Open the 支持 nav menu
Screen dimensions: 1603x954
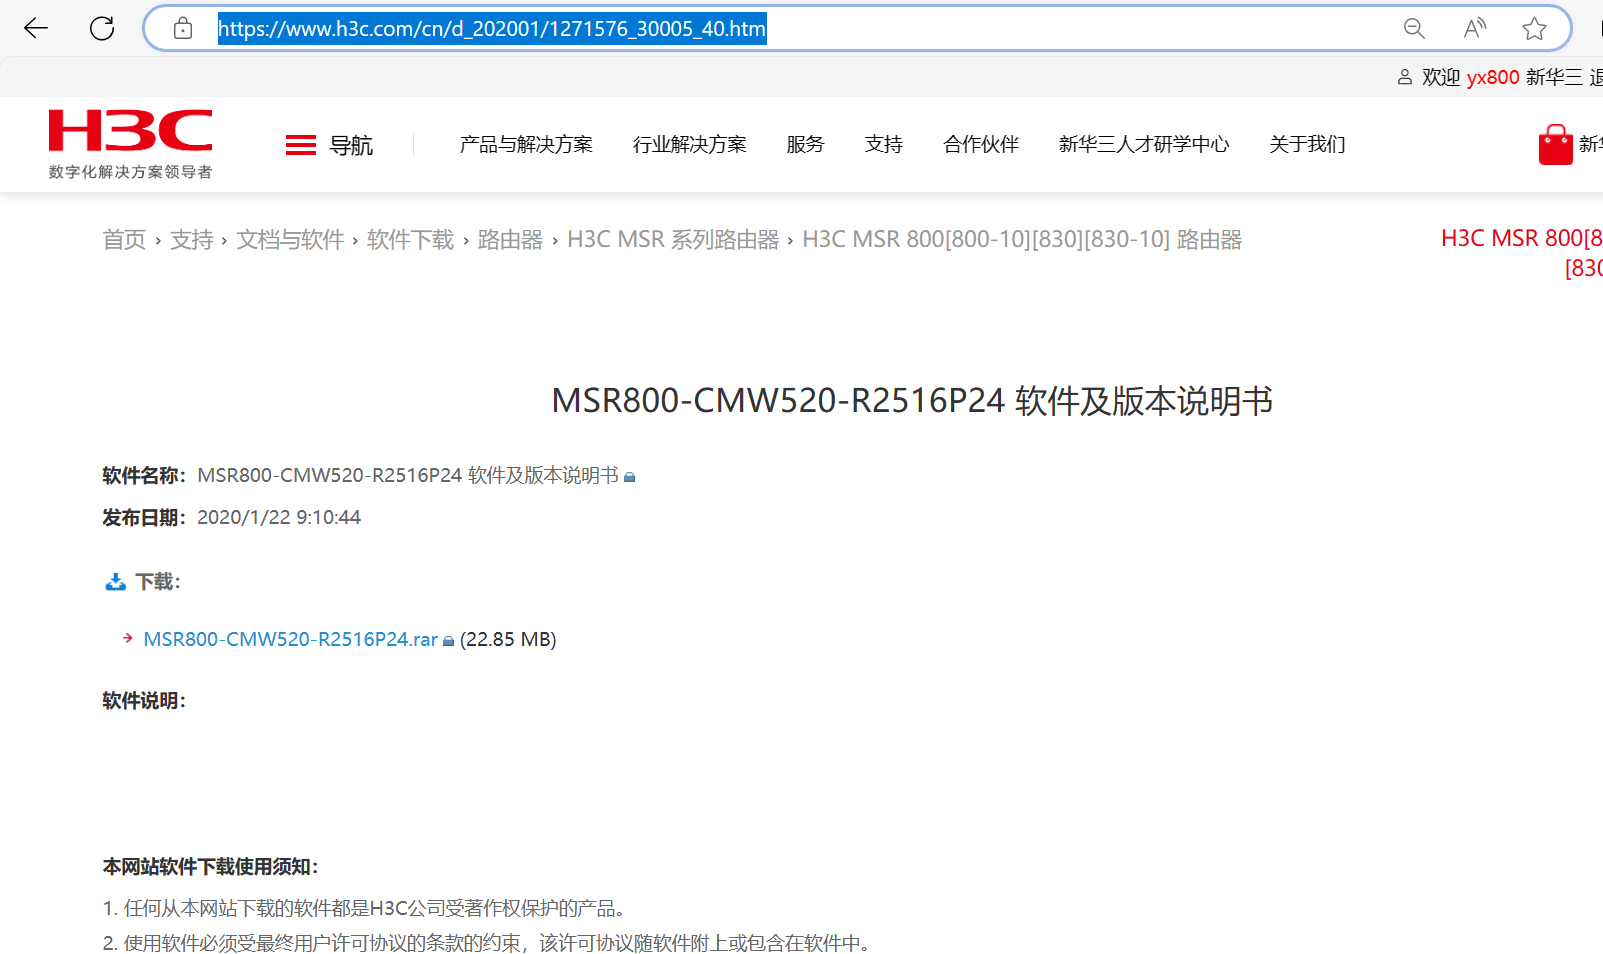tap(884, 145)
